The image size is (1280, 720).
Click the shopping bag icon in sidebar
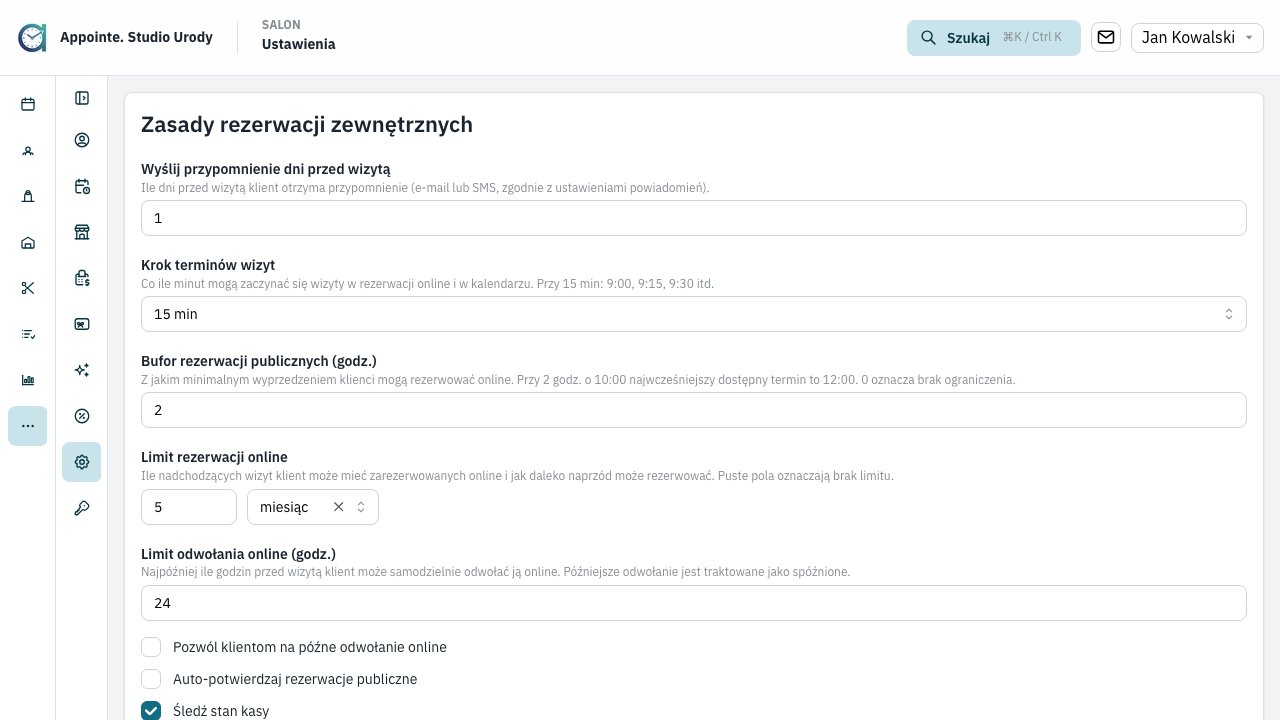pos(28,196)
